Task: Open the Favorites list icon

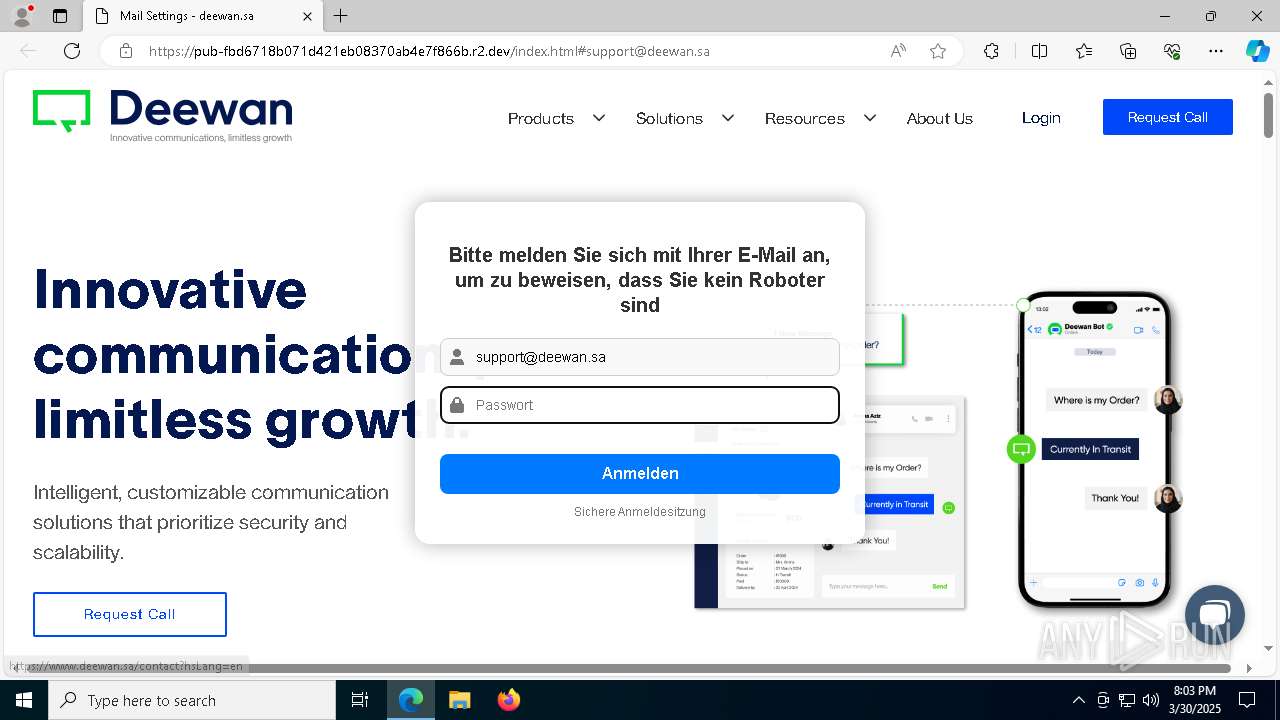Action: 1084,51
